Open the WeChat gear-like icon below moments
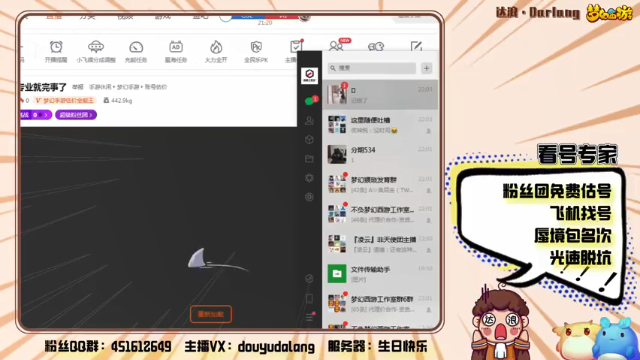 tap(309, 197)
